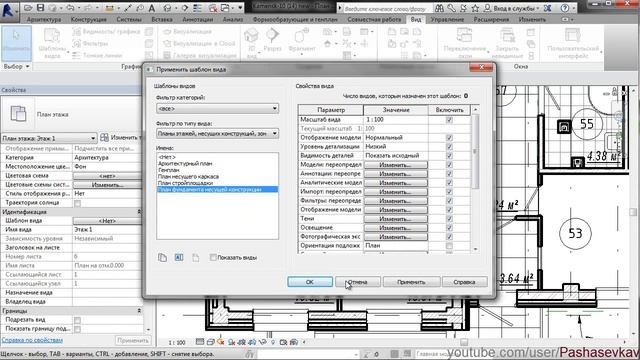Click the Шаблоны вида ribbon icon
This screenshot has width=640, height=360.
point(52,43)
